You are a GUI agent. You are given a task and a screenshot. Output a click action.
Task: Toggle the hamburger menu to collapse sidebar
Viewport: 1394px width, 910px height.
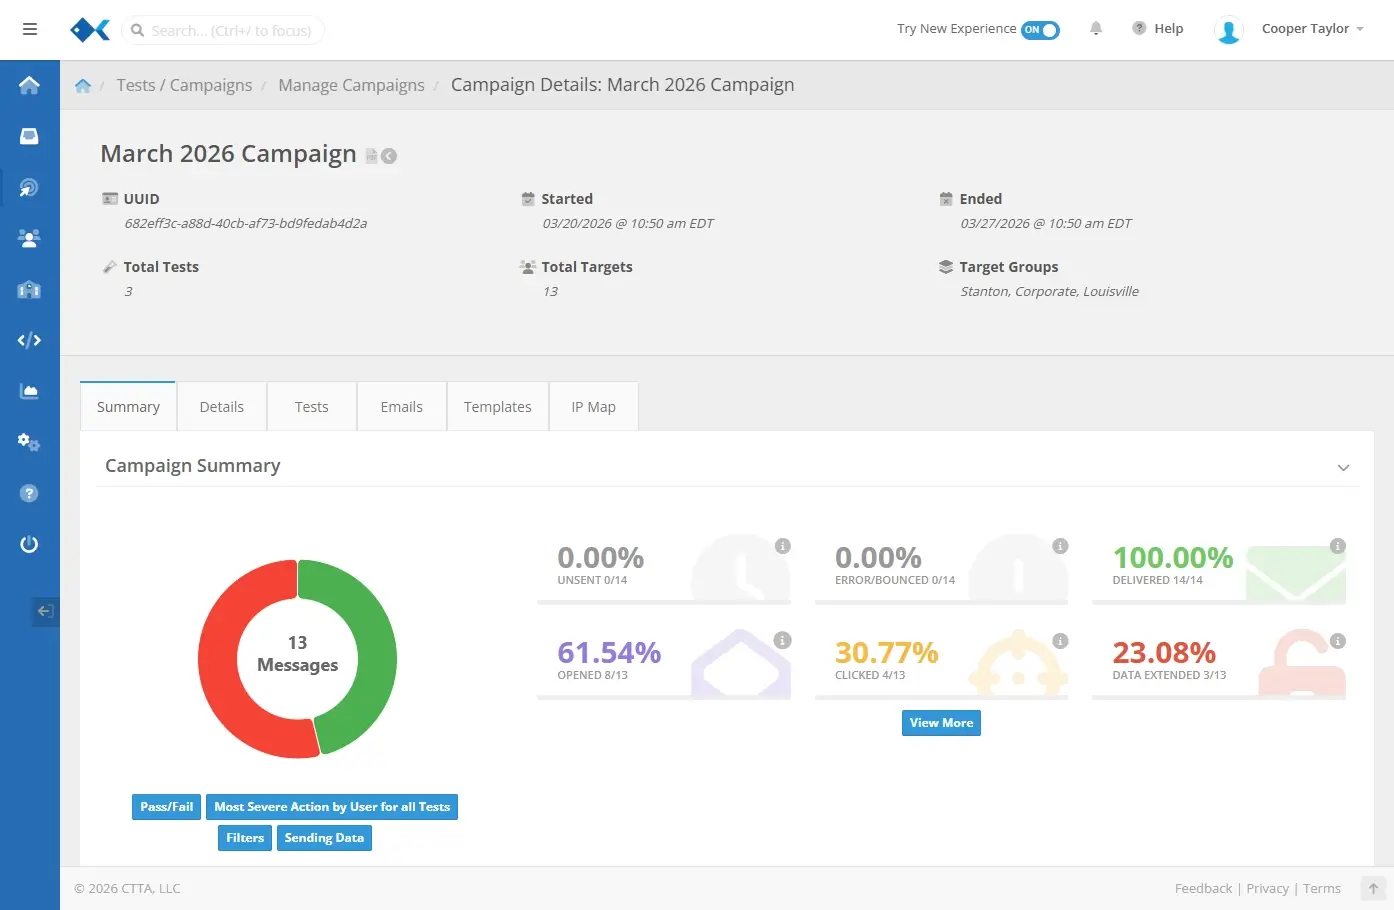(x=30, y=29)
